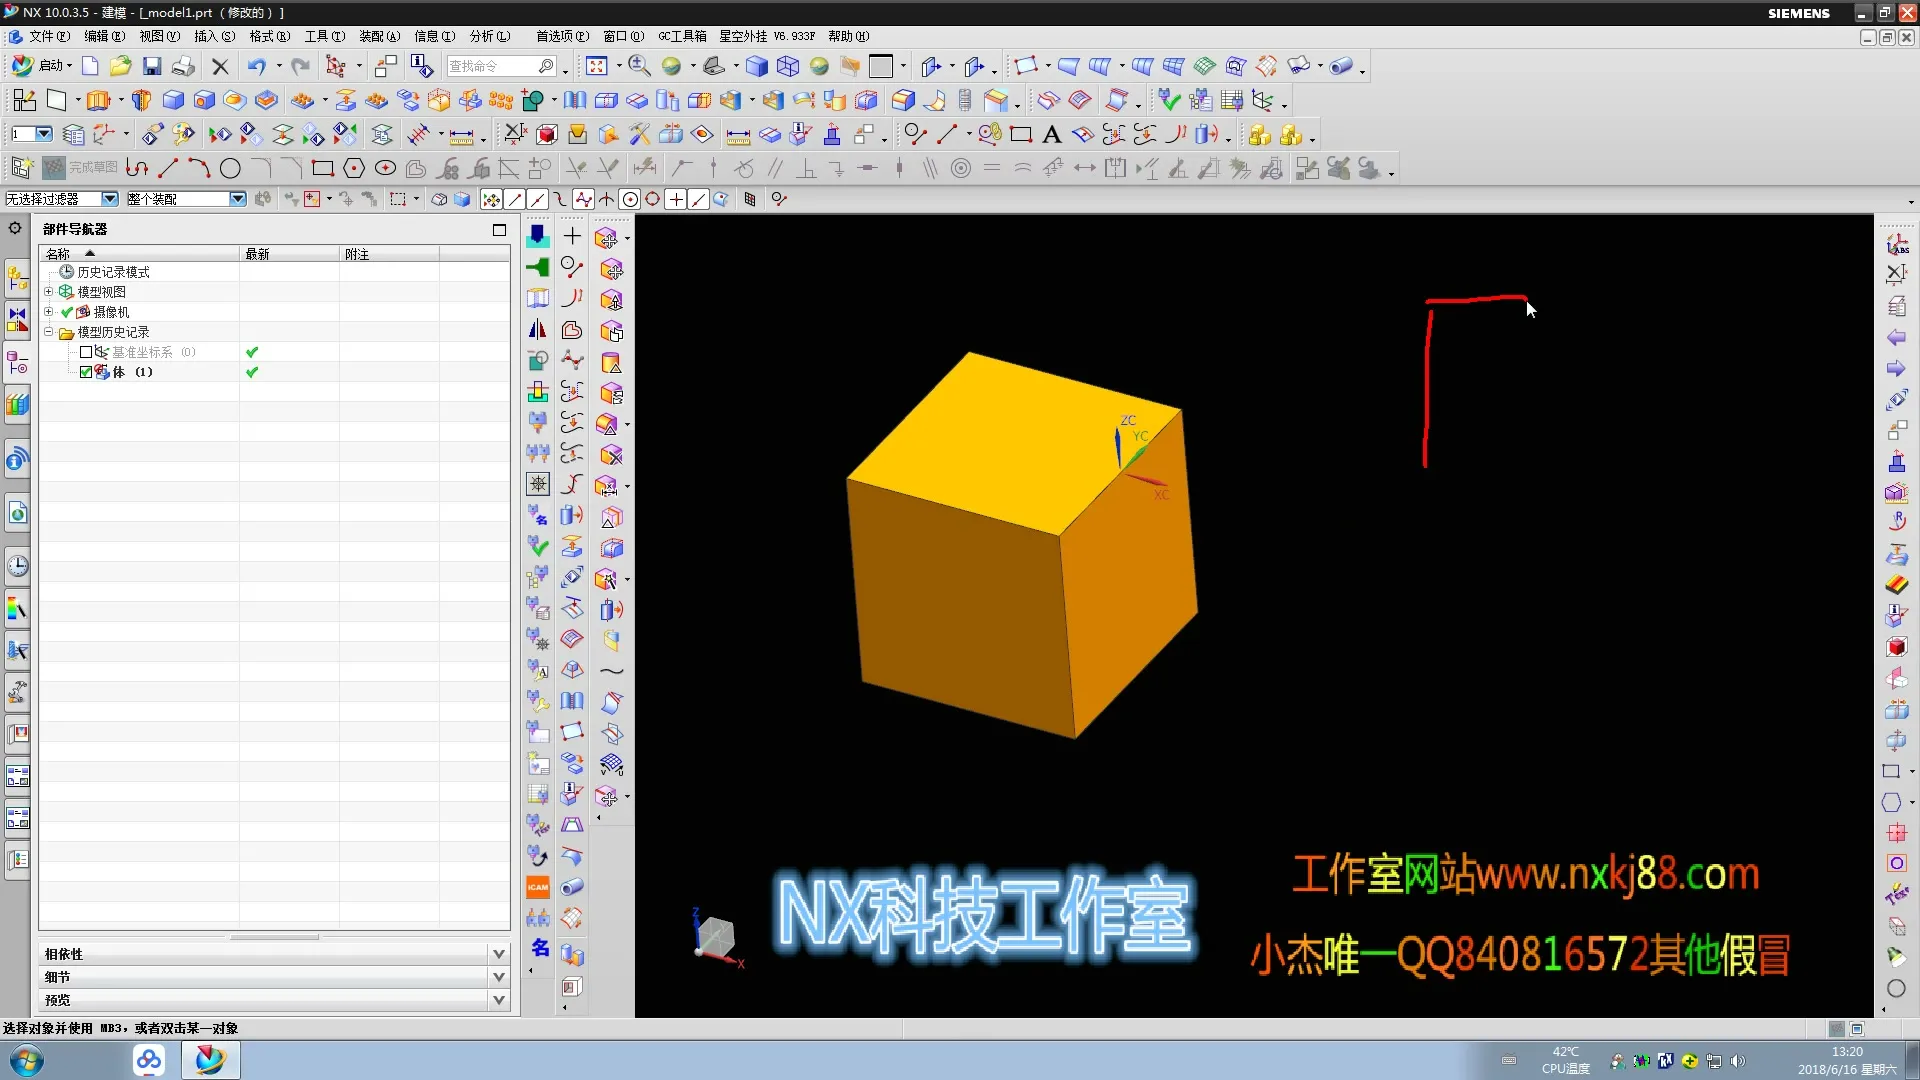Viewport: 1920px width, 1080px height.
Task: Uncheck the 体 (1) body checkbox
Action: [x=86, y=372]
